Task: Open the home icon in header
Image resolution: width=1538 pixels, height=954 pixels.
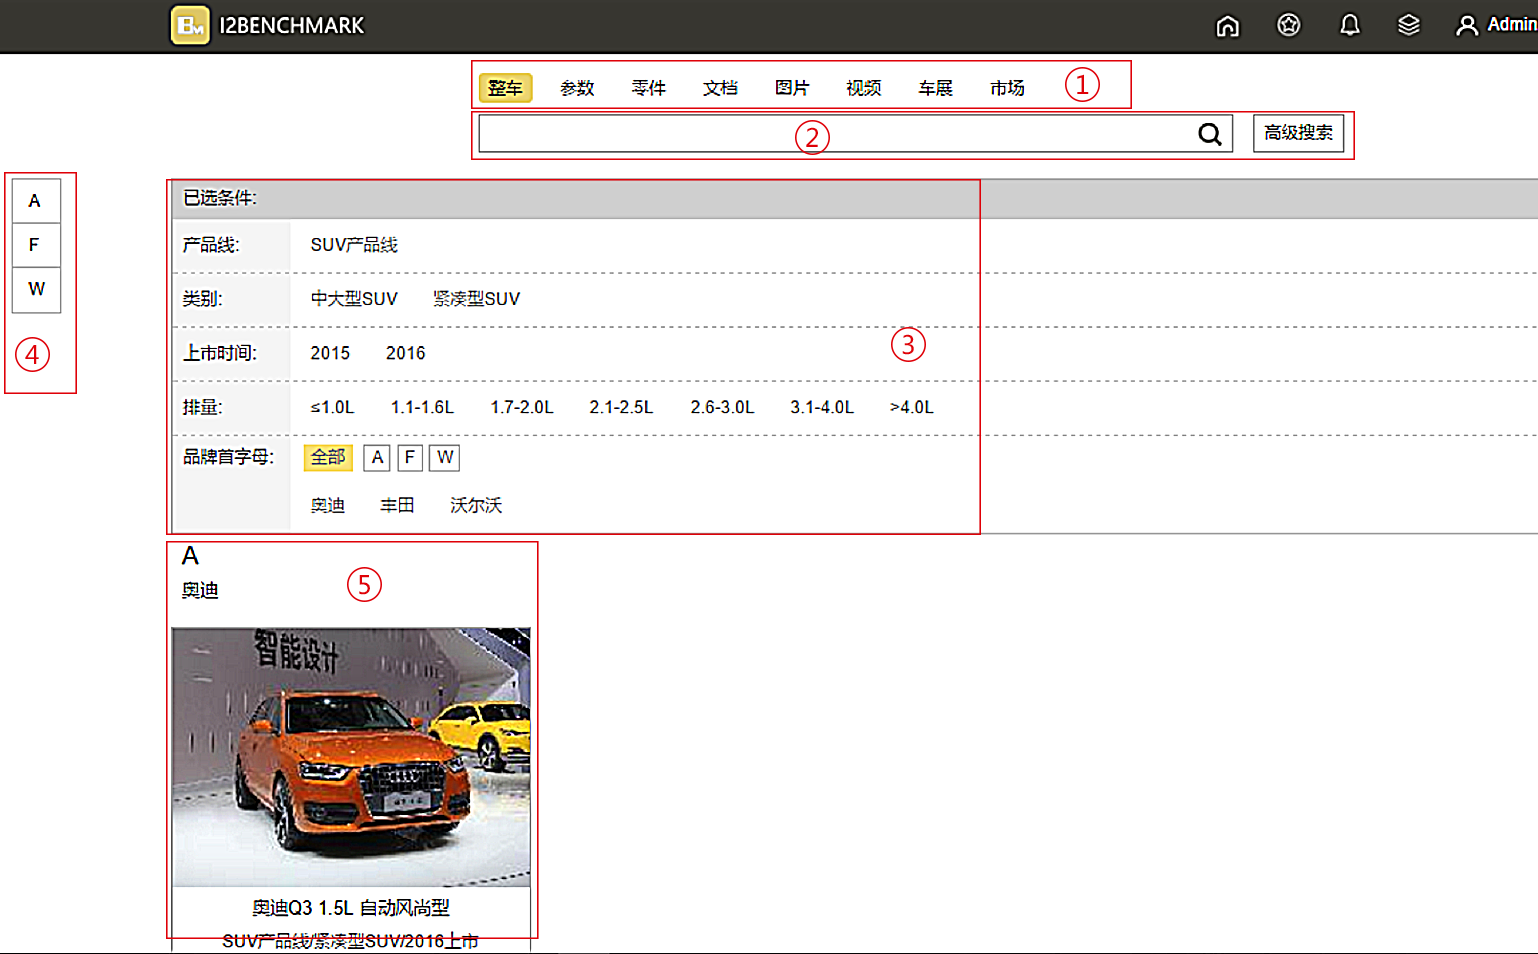Action: 1227,26
